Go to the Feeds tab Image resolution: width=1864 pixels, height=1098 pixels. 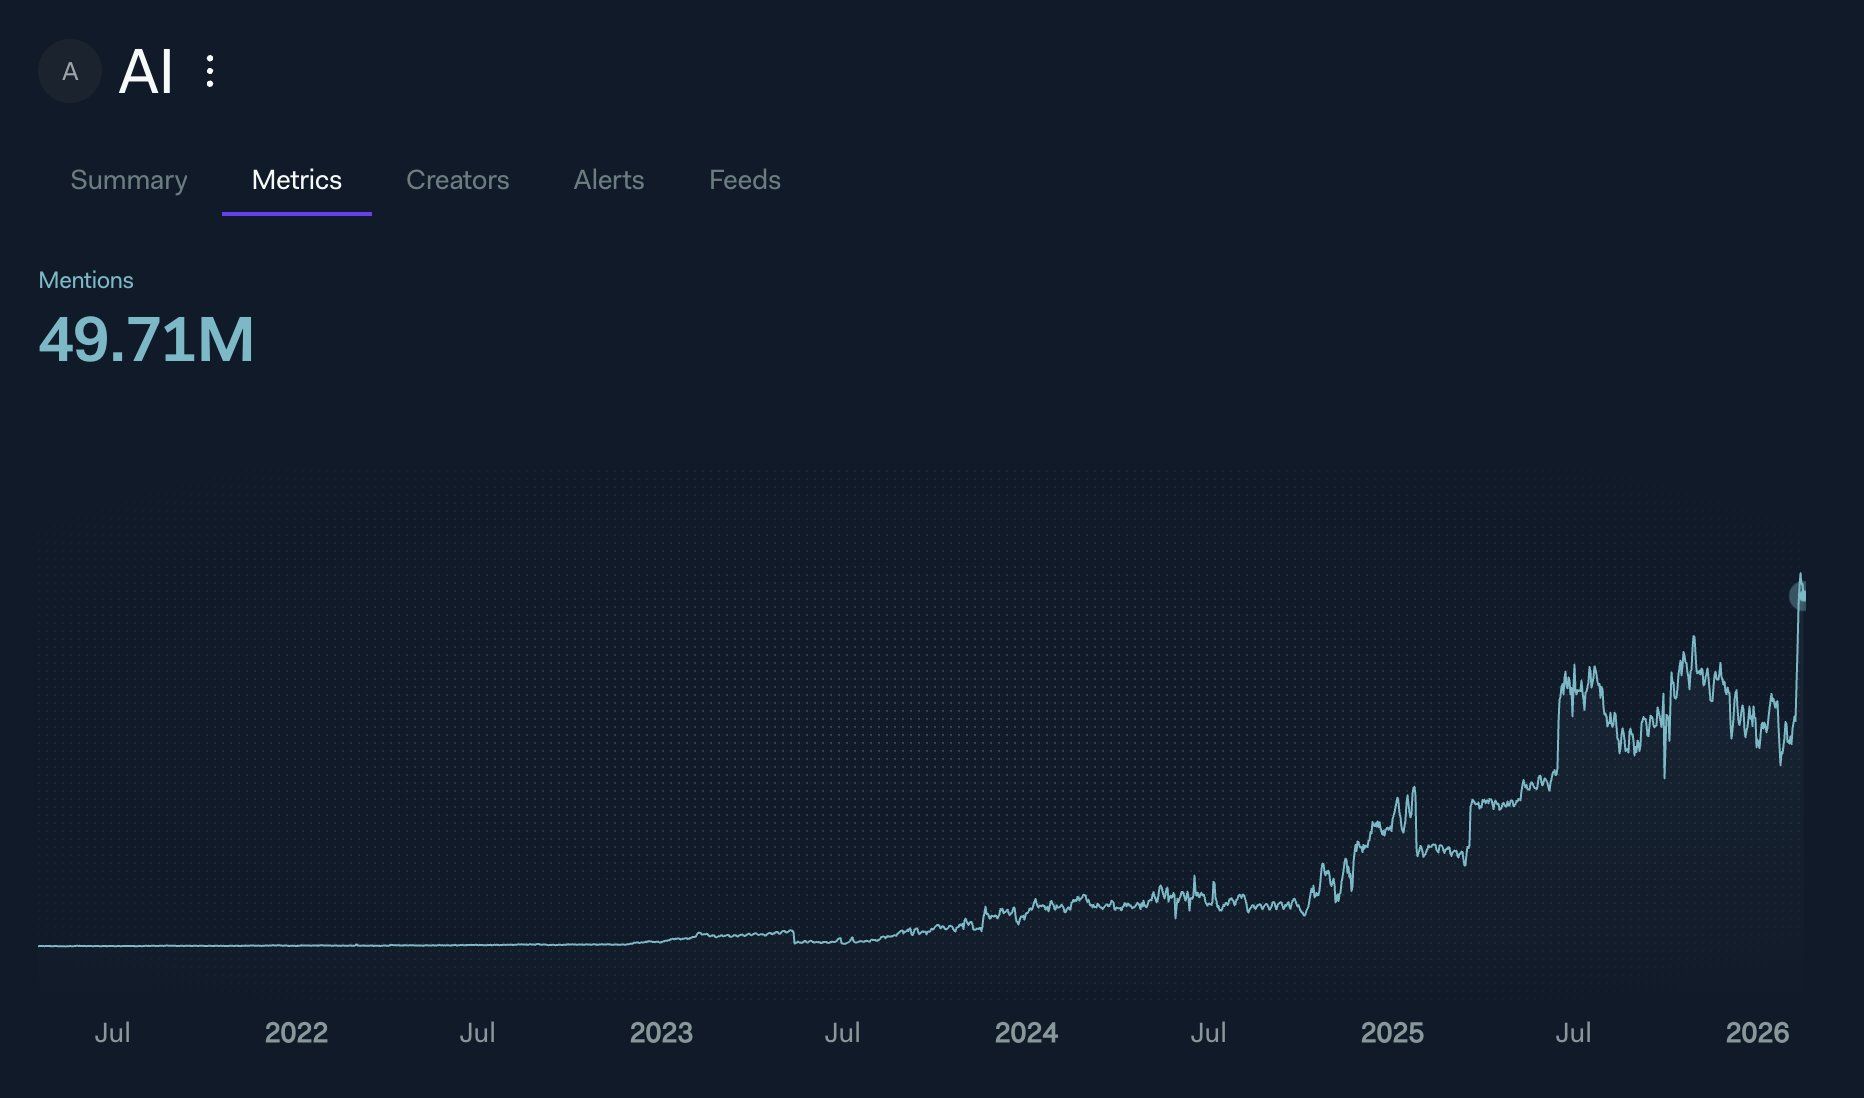(x=744, y=180)
